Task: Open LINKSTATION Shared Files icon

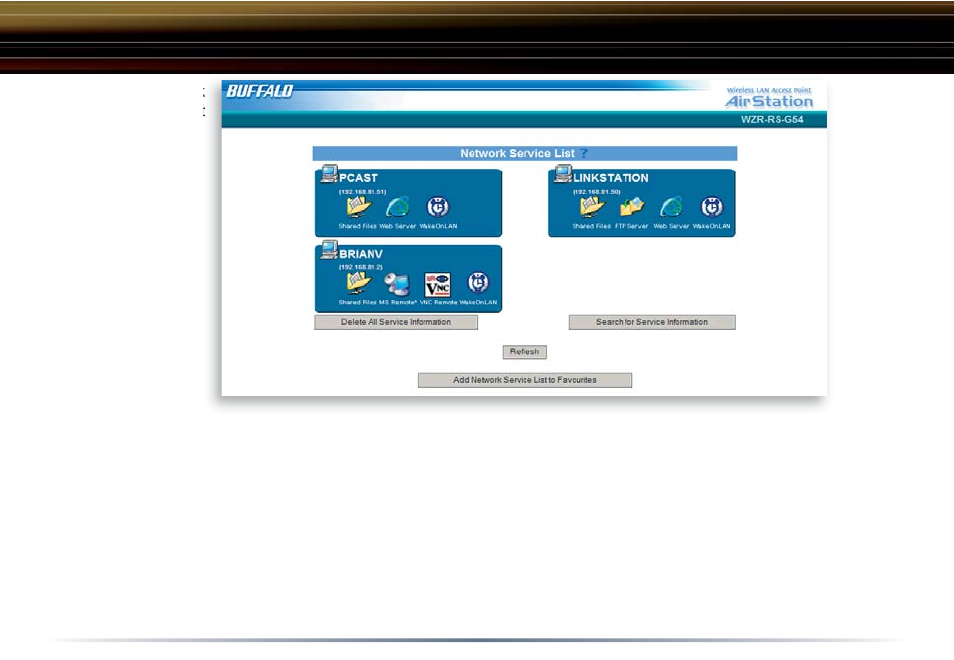Action: (591, 207)
